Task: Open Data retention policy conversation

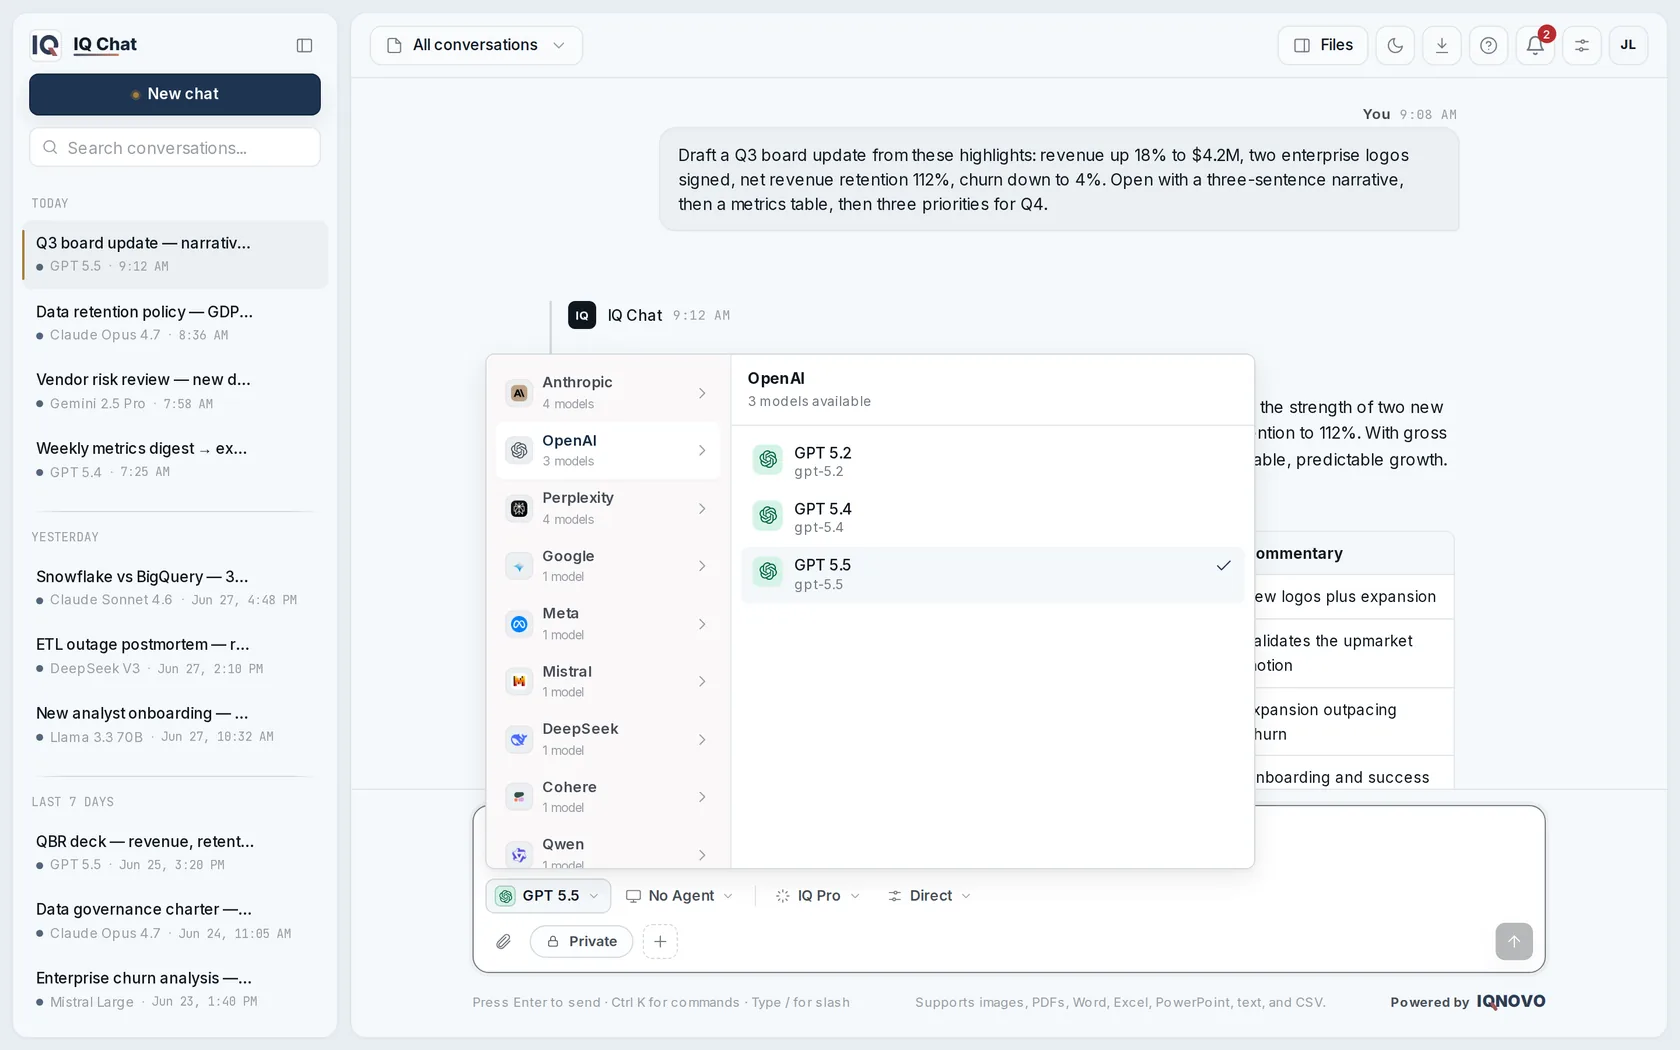Action: pyautogui.click(x=175, y=323)
